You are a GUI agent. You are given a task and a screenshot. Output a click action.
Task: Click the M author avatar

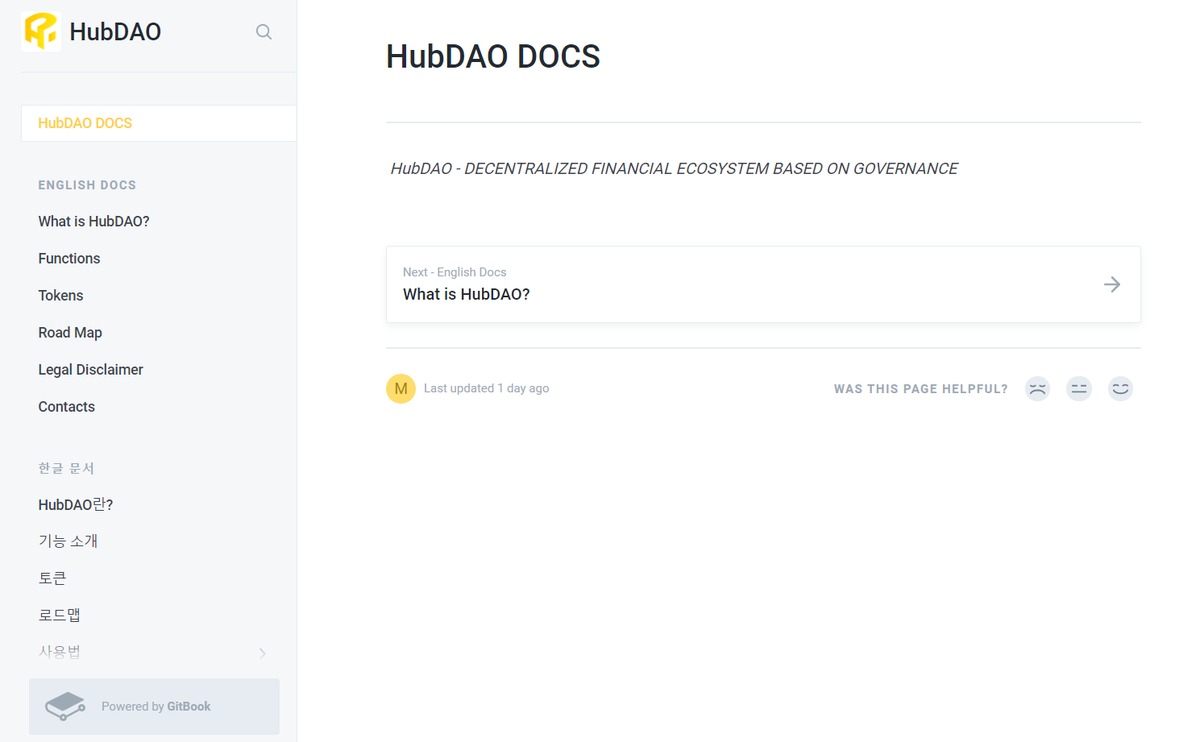pos(401,389)
